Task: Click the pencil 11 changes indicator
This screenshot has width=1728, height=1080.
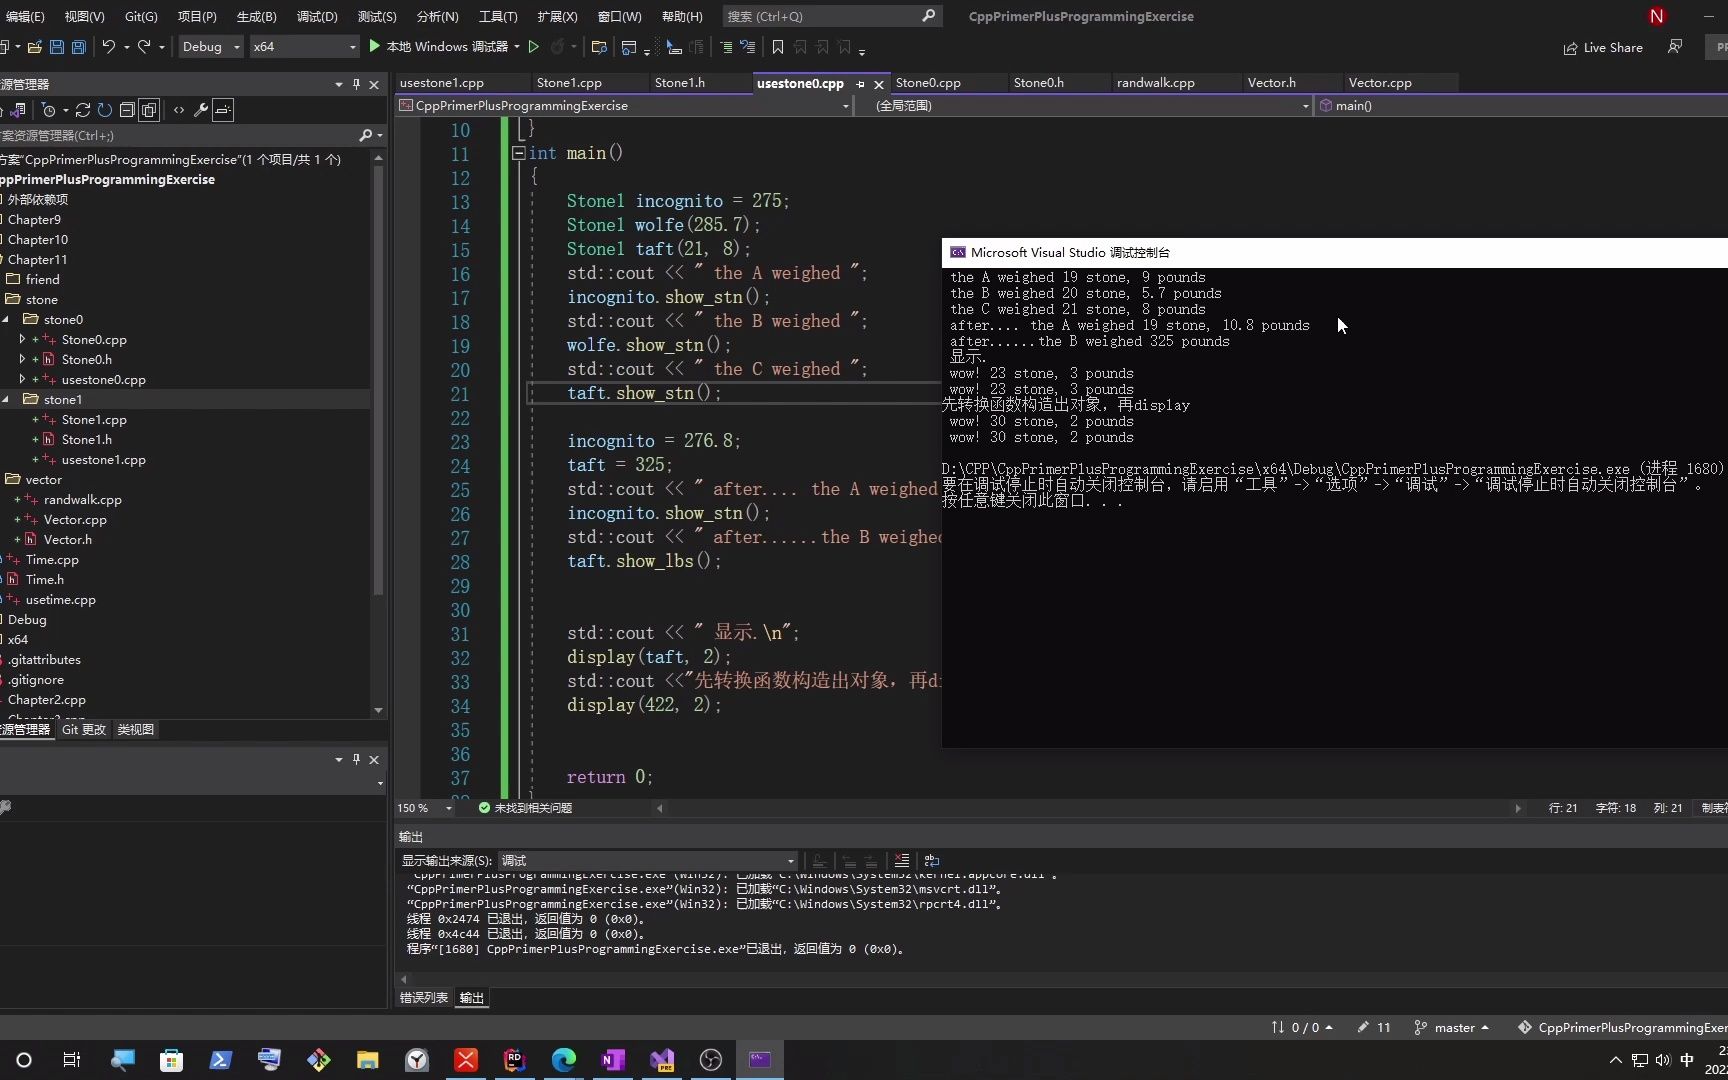Action: [1374, 1028]
